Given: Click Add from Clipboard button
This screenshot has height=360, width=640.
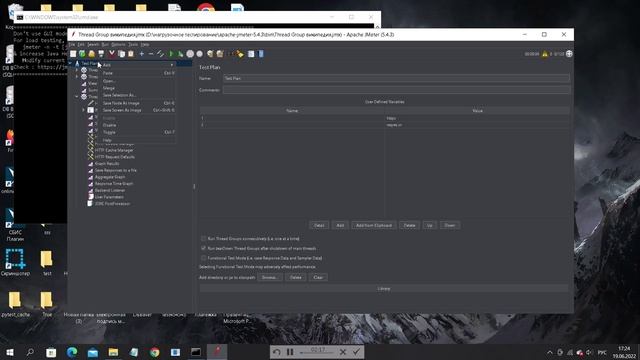Looking at the screenshot, I should click(374, 225).
